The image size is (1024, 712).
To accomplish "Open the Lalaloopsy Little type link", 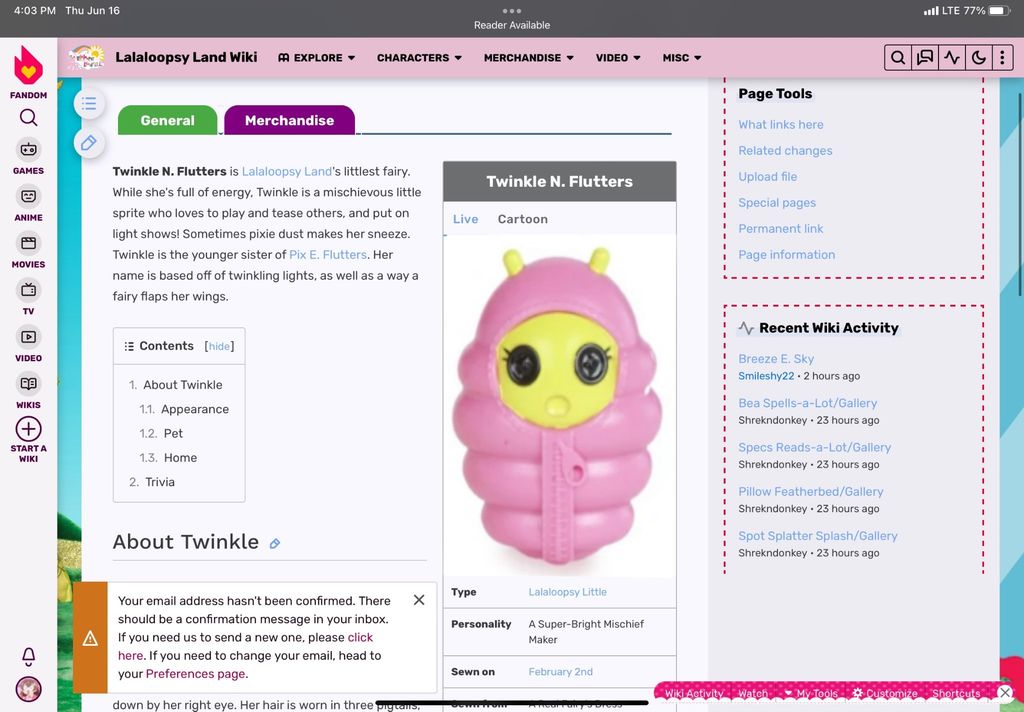I will click(568, 592).
